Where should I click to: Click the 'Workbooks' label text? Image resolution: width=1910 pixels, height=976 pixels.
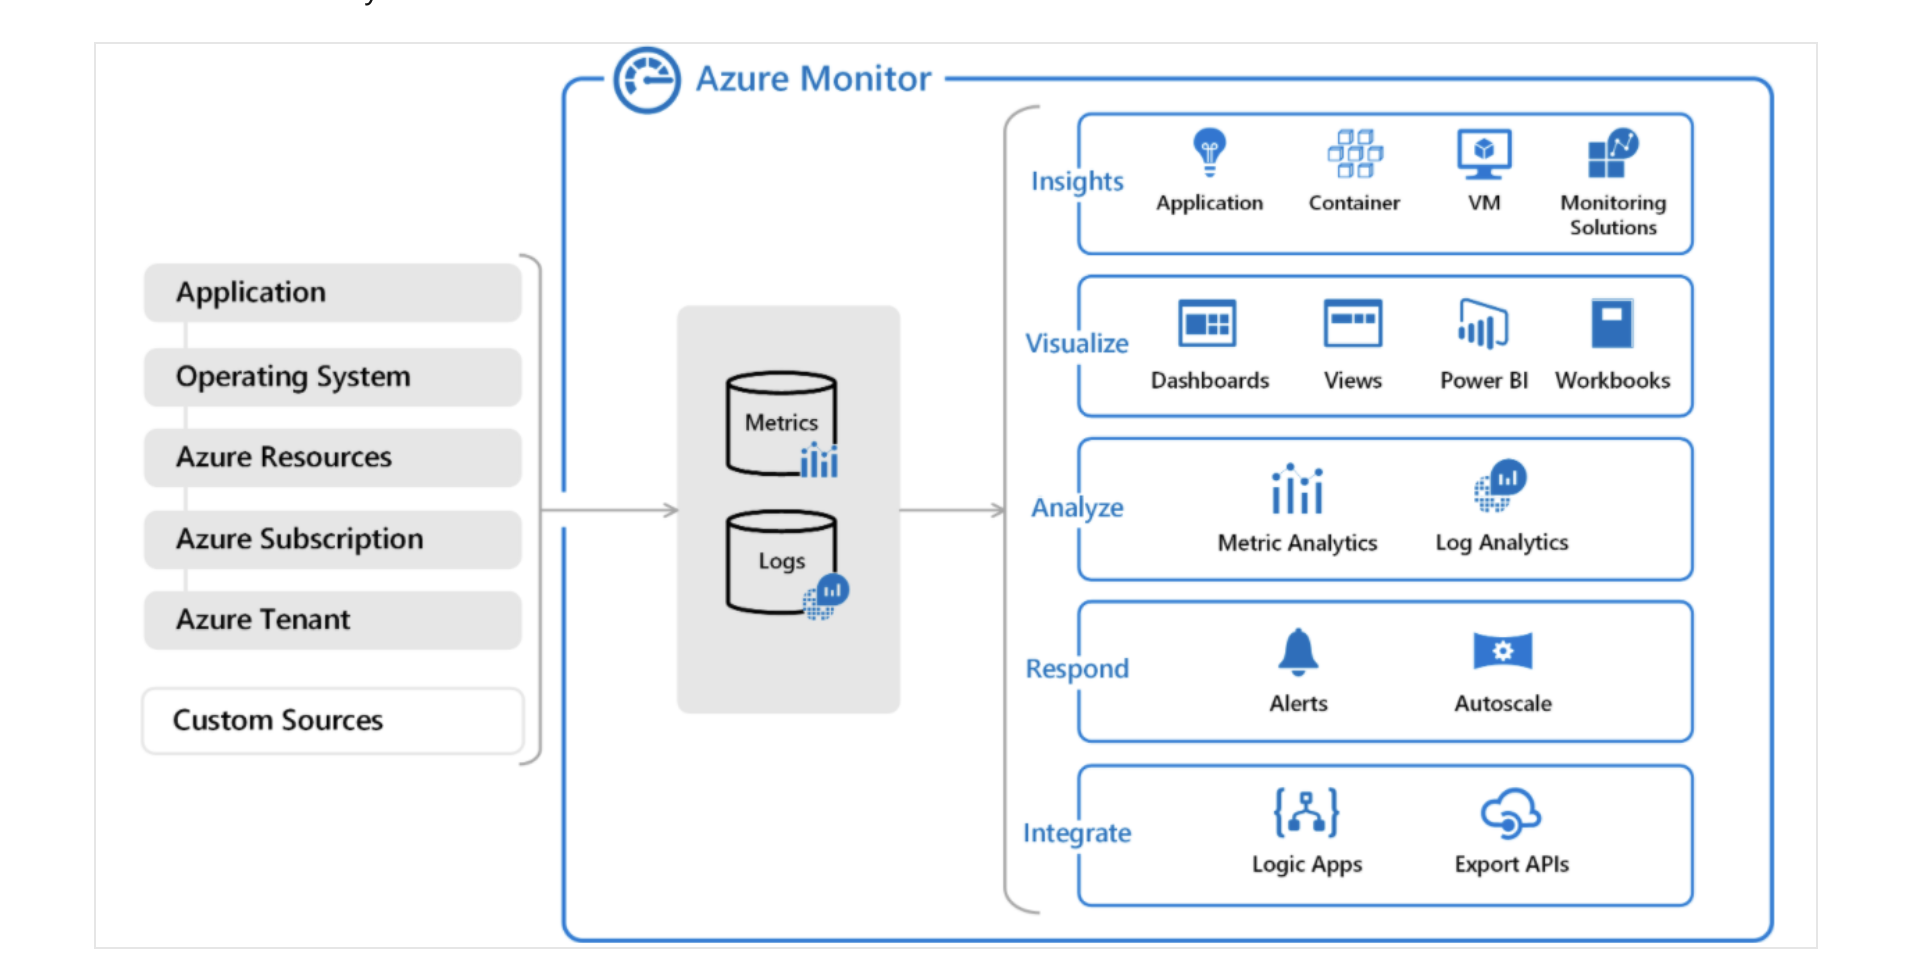(1612, 381)
